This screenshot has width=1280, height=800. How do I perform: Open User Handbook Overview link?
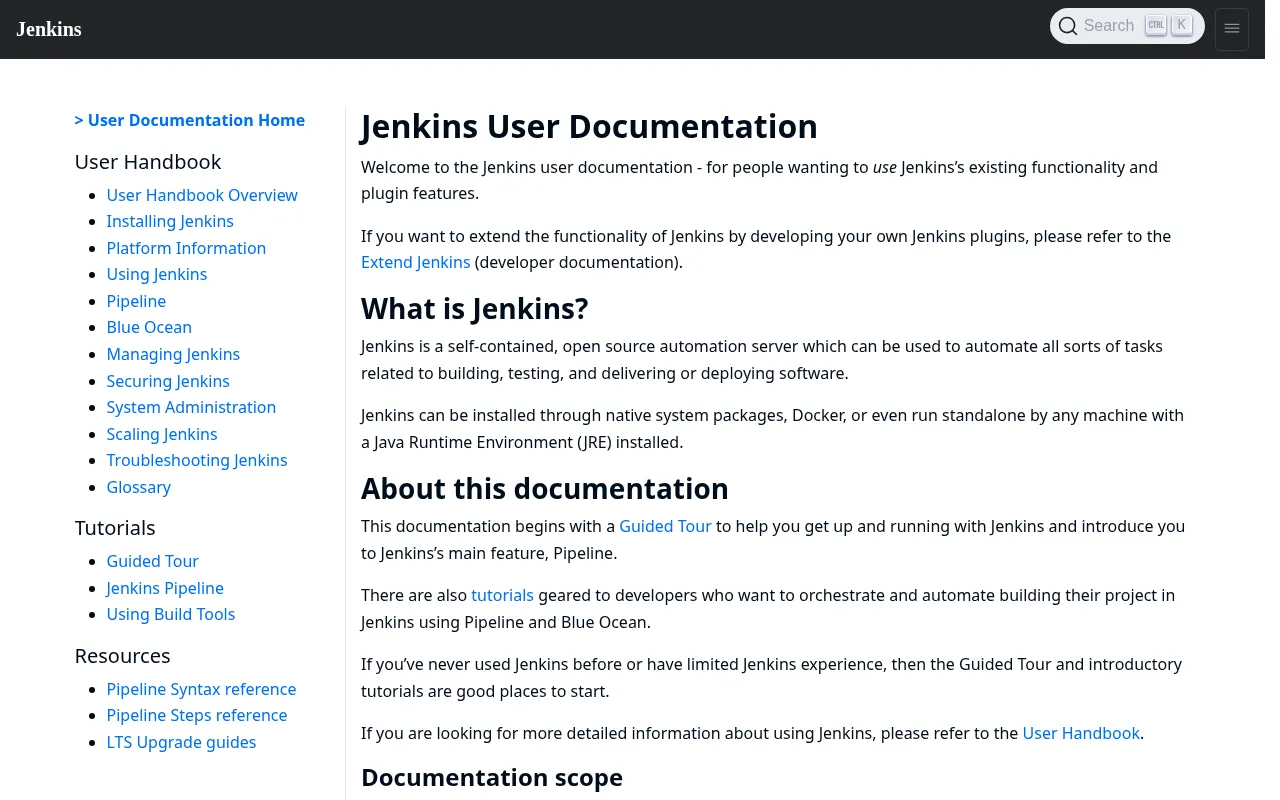click(x=202, y=195)
